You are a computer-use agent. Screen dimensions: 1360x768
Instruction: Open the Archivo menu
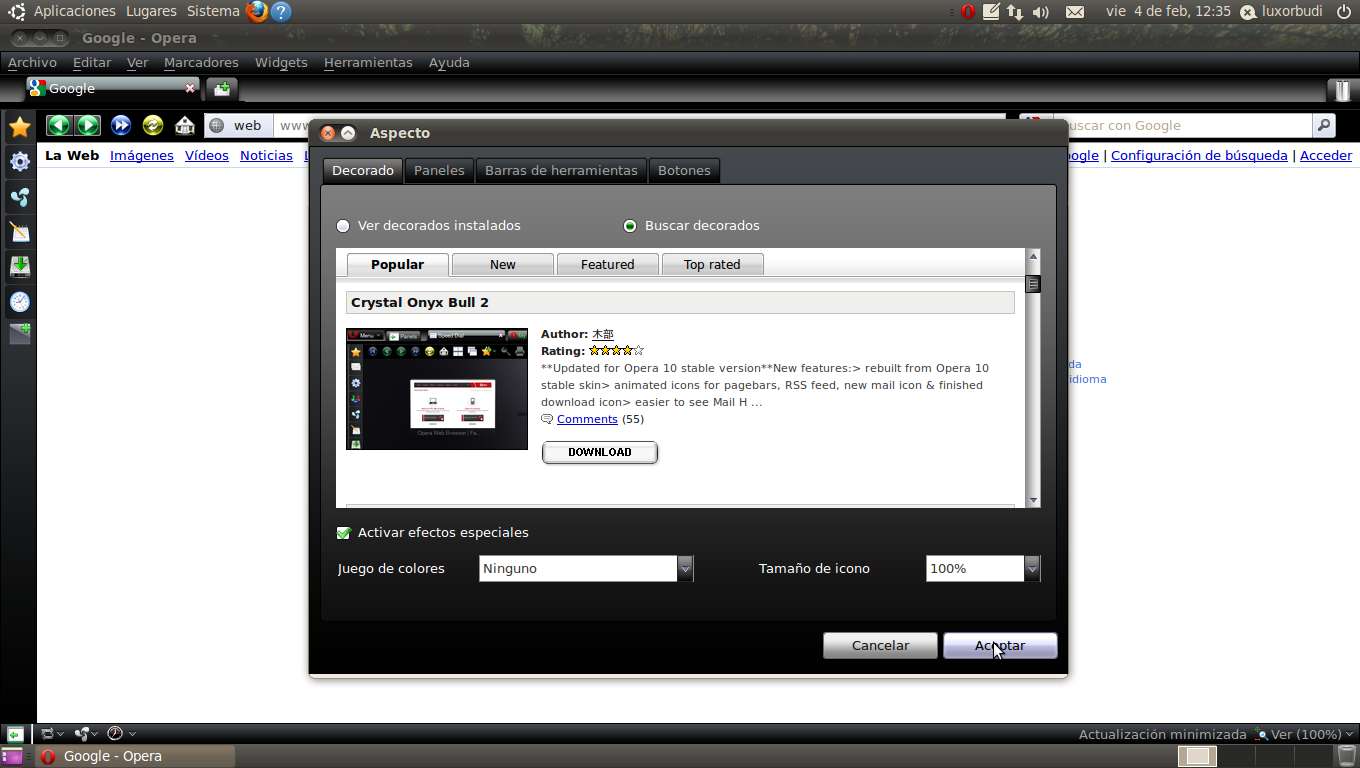point(32,62)
